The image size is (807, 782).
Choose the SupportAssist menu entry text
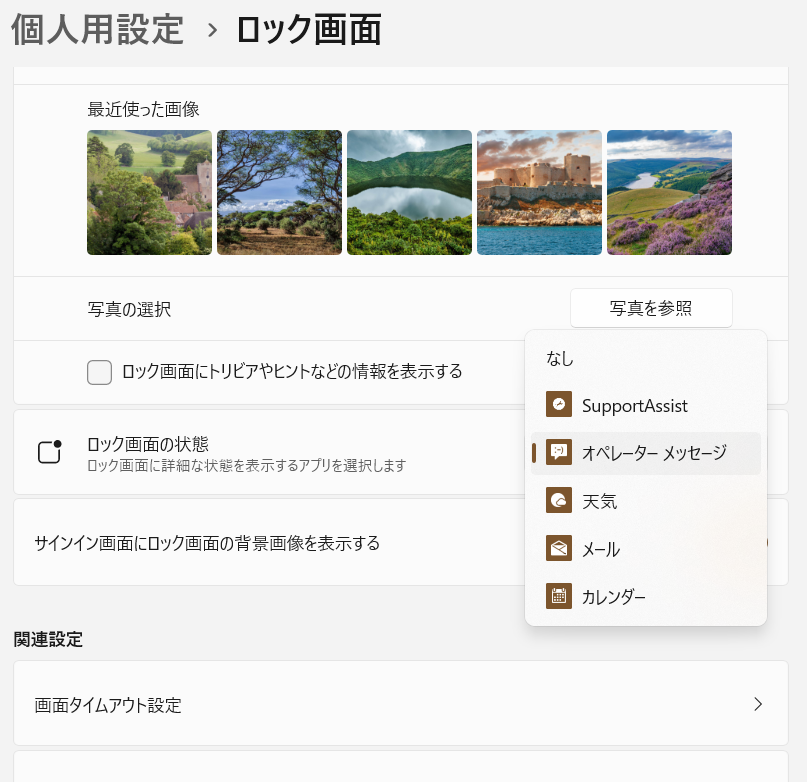[x=635, y=406]
